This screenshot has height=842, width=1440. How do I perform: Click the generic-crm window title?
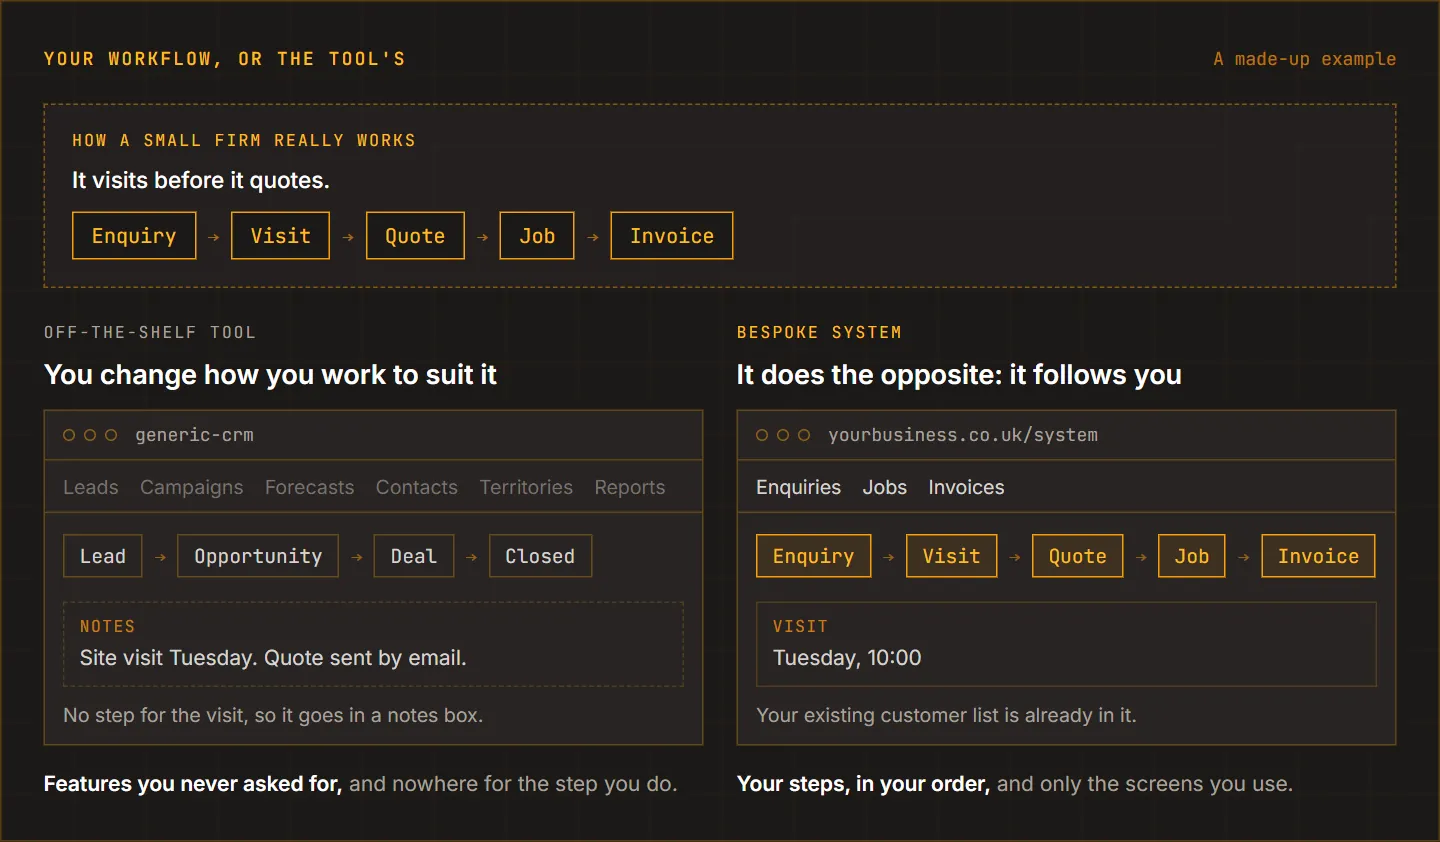195,435
